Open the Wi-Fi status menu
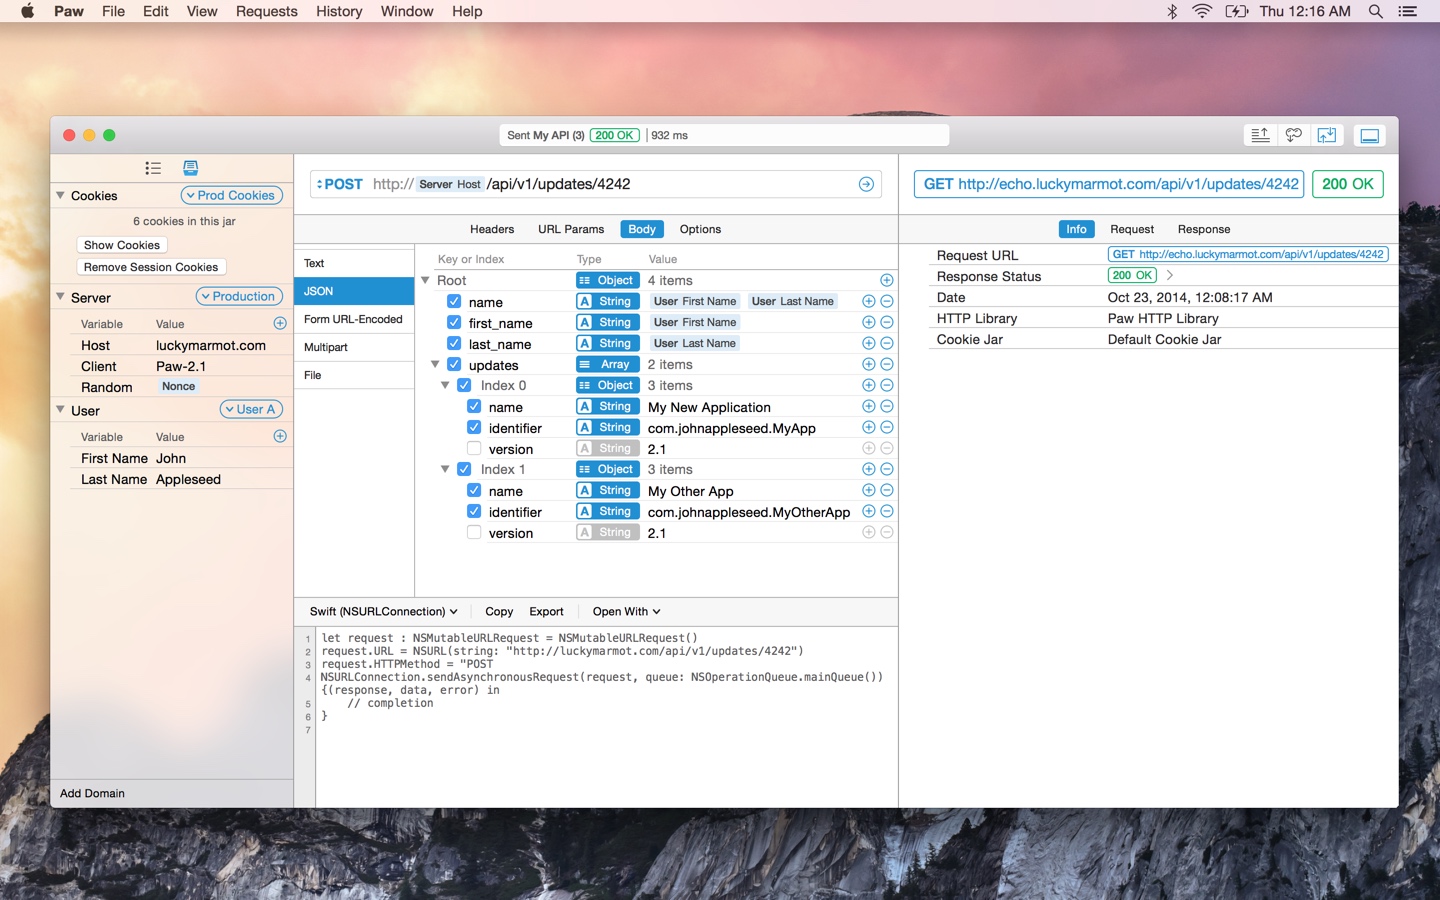This screenshot has height=900, width=1440. (x=1202, y=11)
